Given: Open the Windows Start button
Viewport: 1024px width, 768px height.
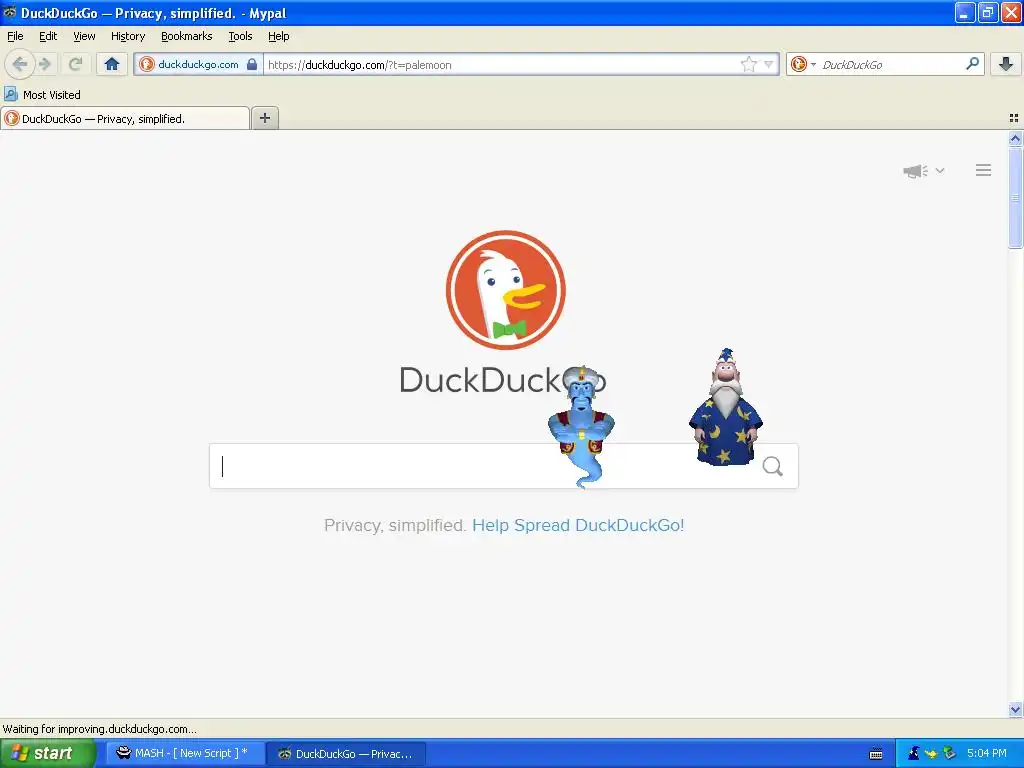Looking at the screenshot, I should (x=48, y=753).
